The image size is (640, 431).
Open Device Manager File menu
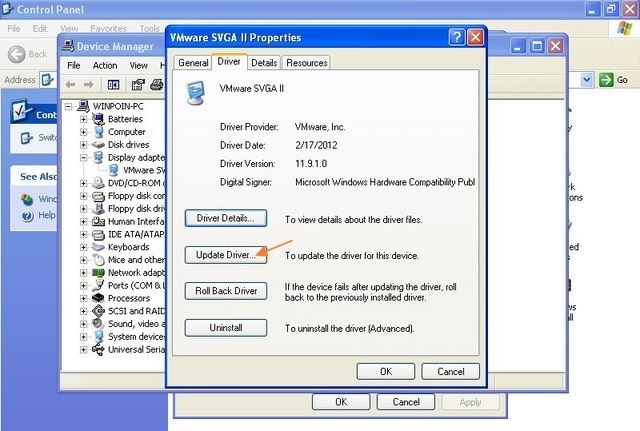point(73,65)
